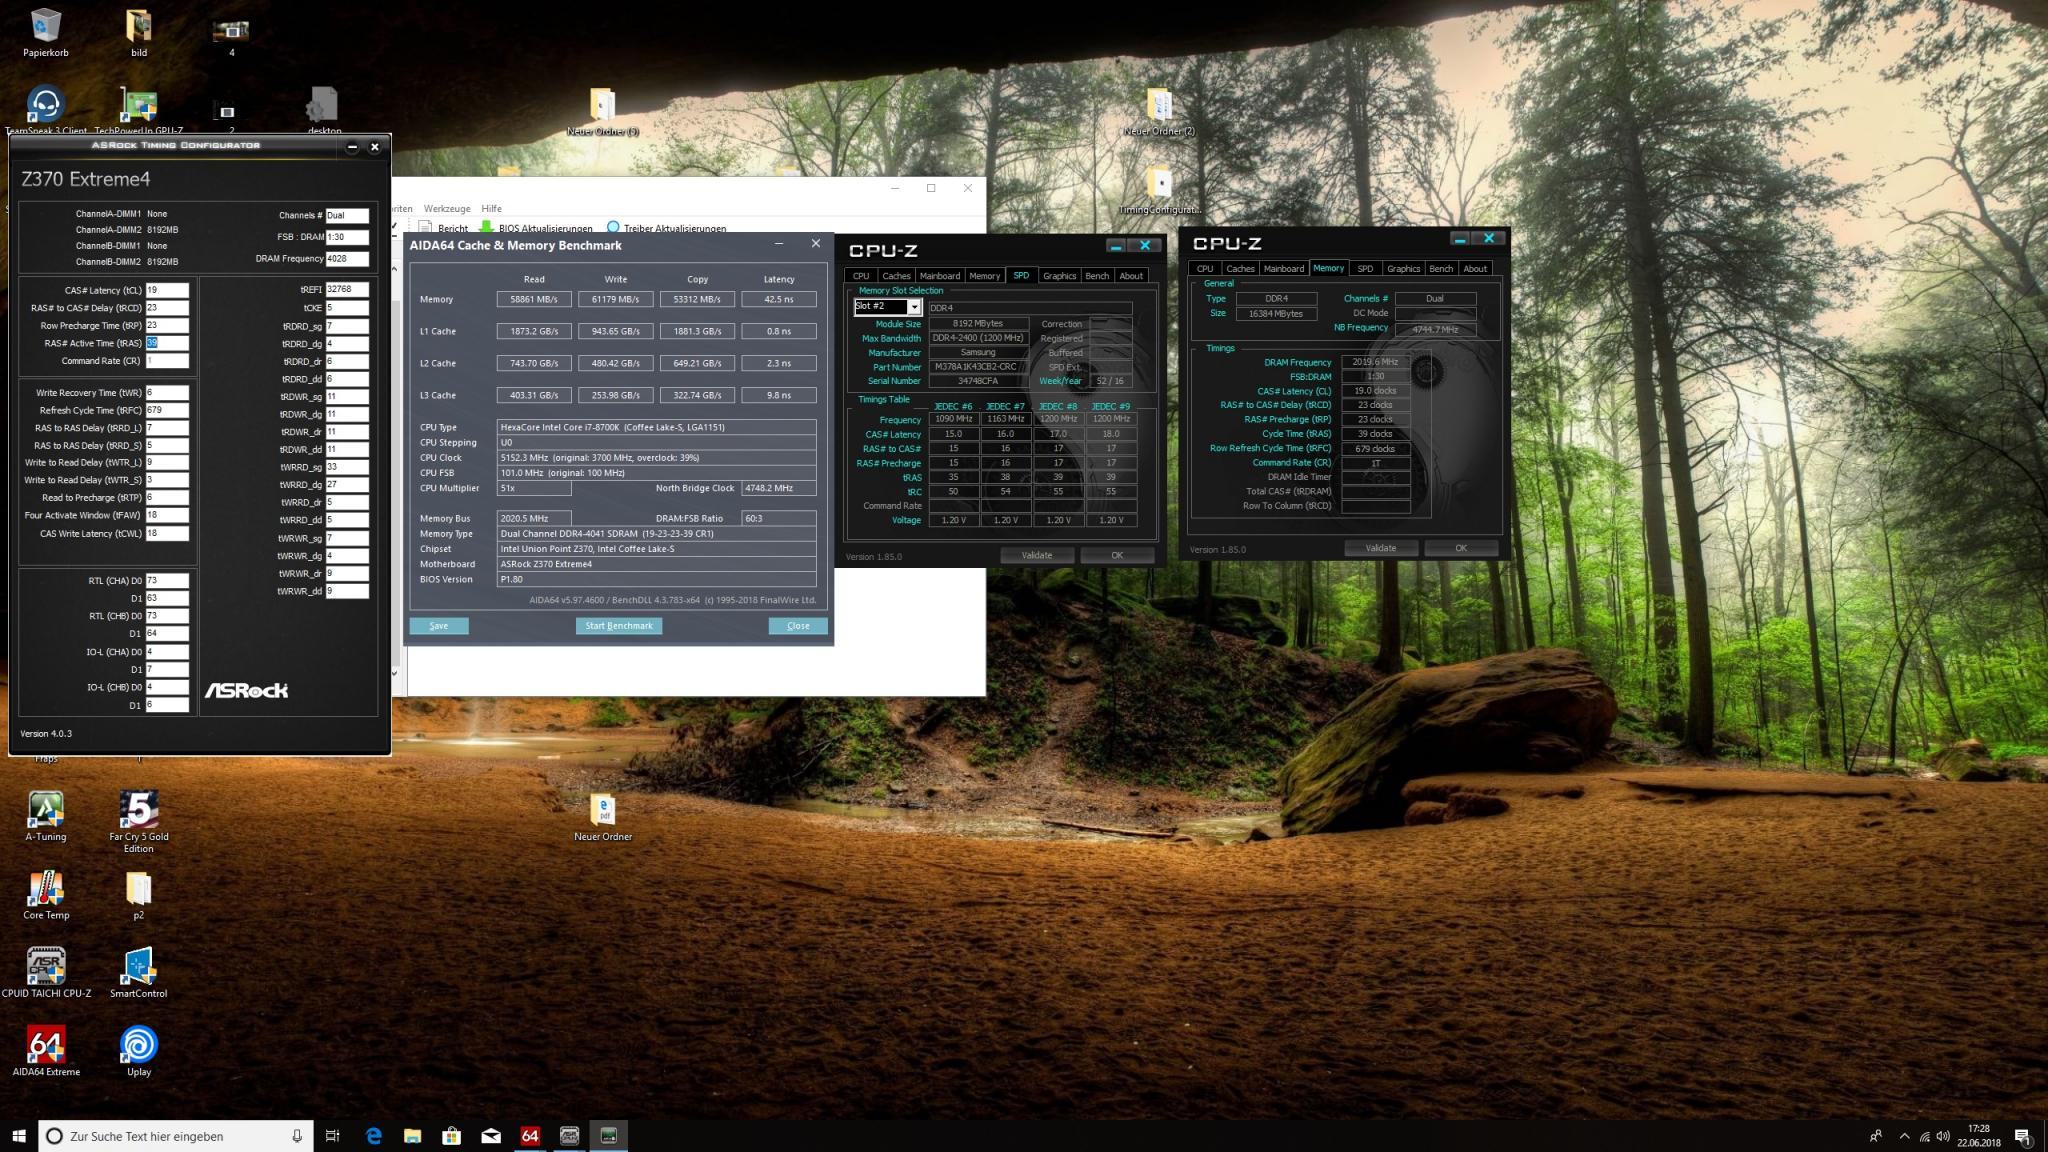Open the Werkzeuge menu in AIDA64
Image resolution: width=2048 pixels, height=1152 pixels.
[446, 209]
